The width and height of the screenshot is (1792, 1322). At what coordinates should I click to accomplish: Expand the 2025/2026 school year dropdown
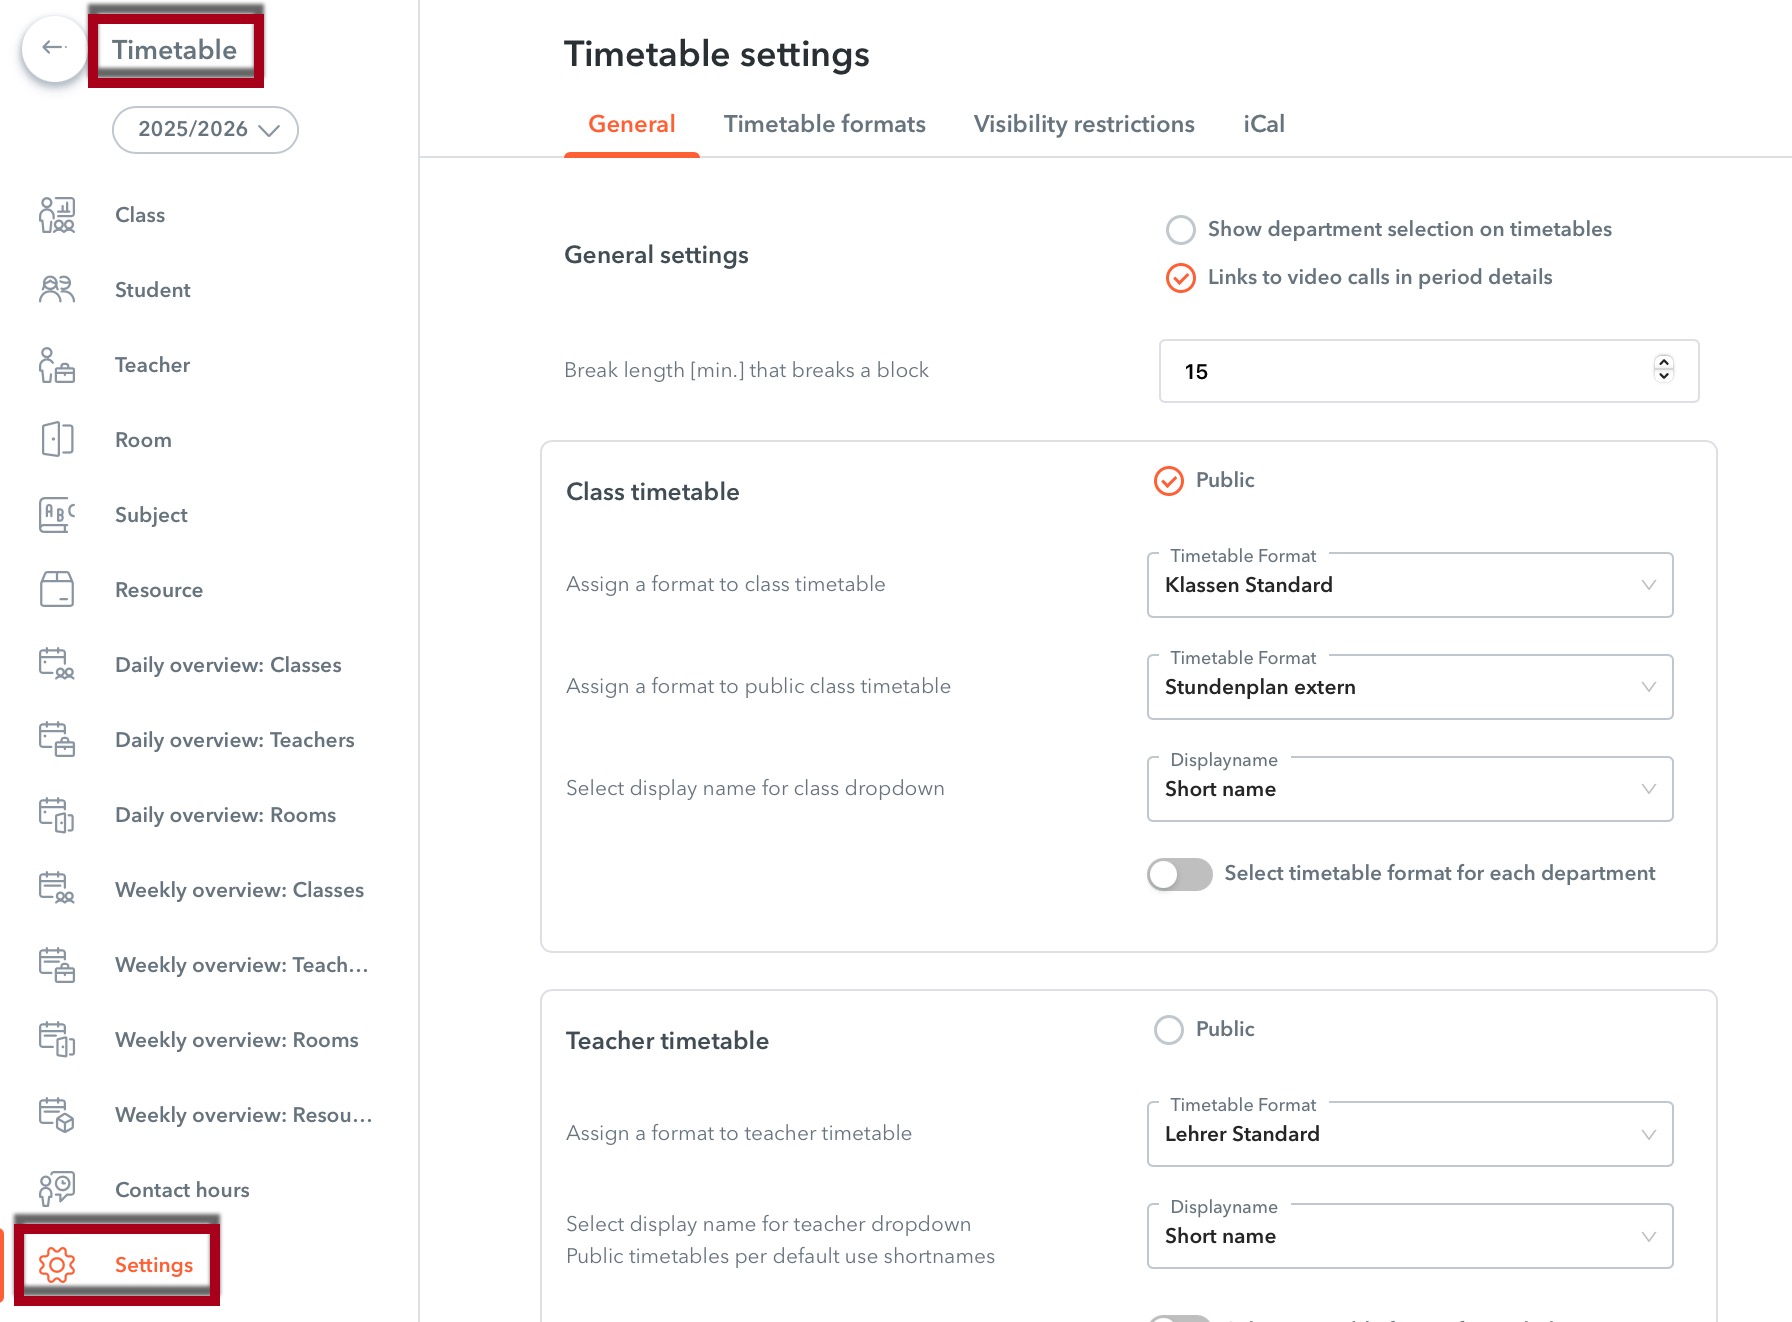[205, 130]
